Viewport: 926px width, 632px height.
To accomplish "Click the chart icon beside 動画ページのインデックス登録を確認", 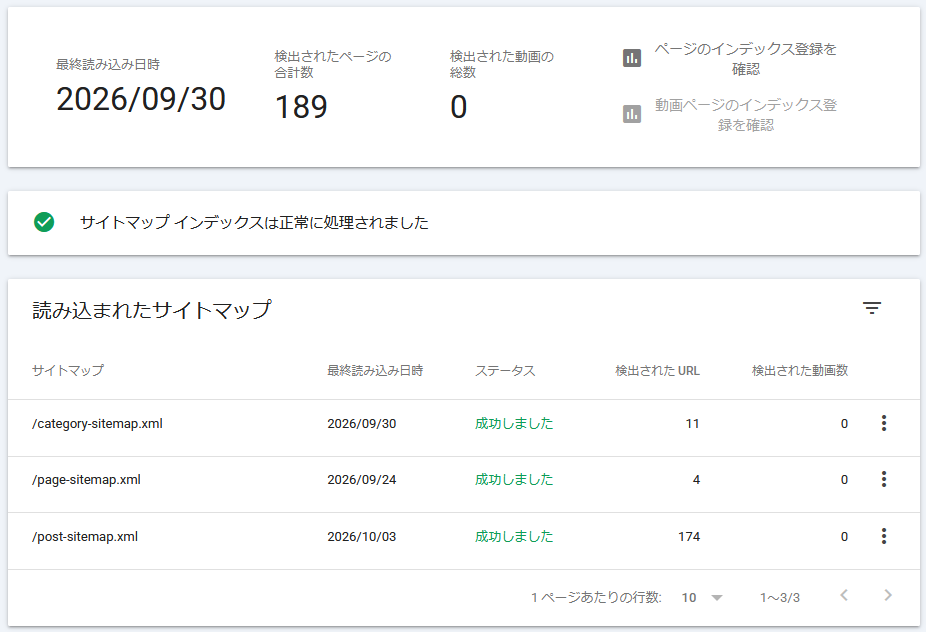I will (632, 113).
